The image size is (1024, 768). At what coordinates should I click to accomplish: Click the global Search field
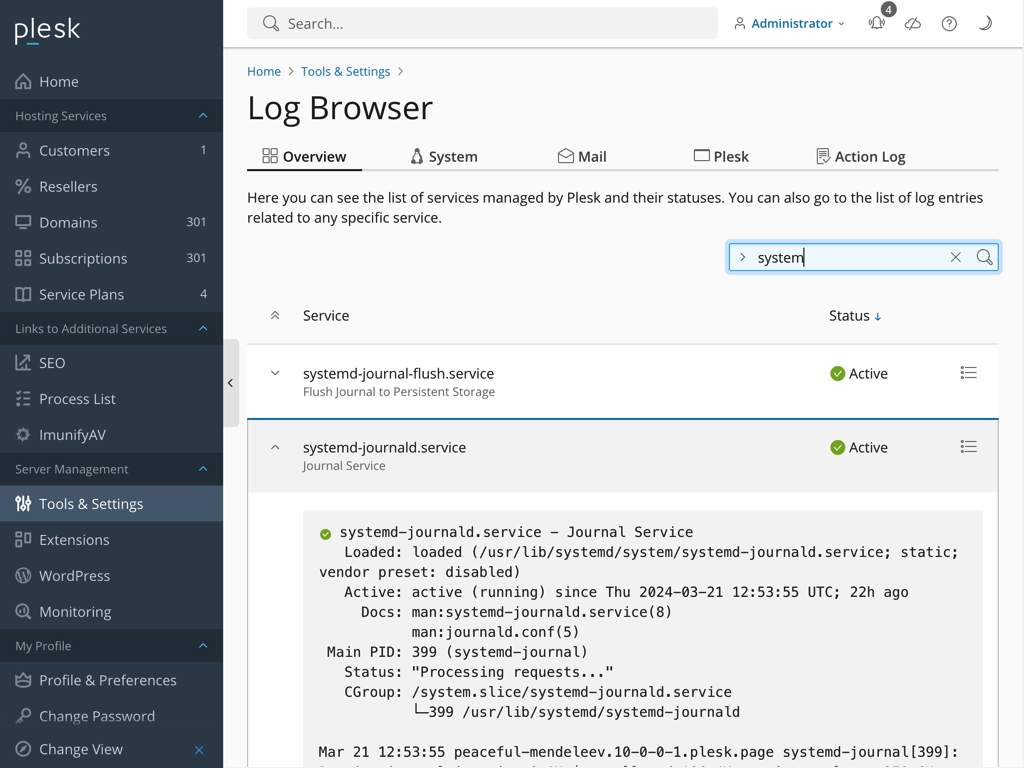tap(482, 22)
